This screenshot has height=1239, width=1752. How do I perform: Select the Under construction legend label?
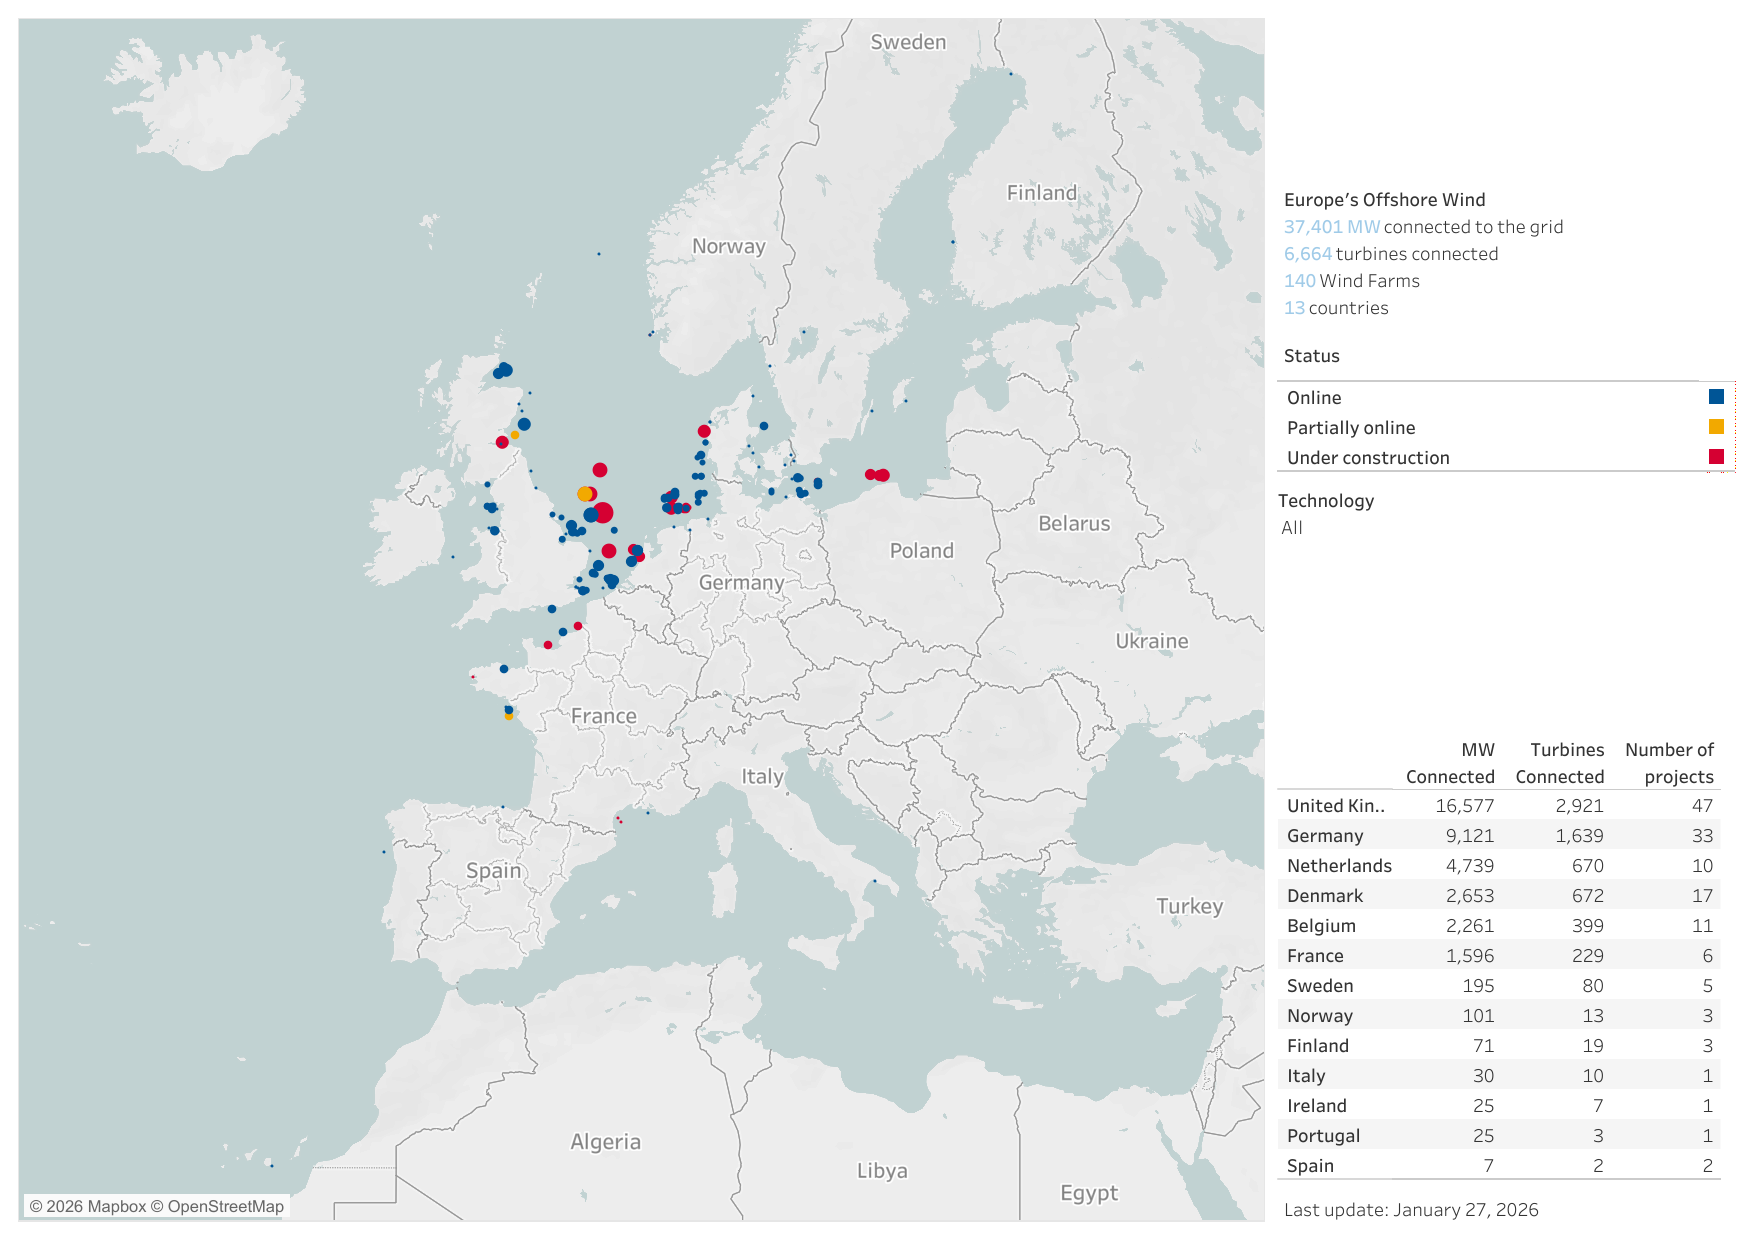(1367, 458)
